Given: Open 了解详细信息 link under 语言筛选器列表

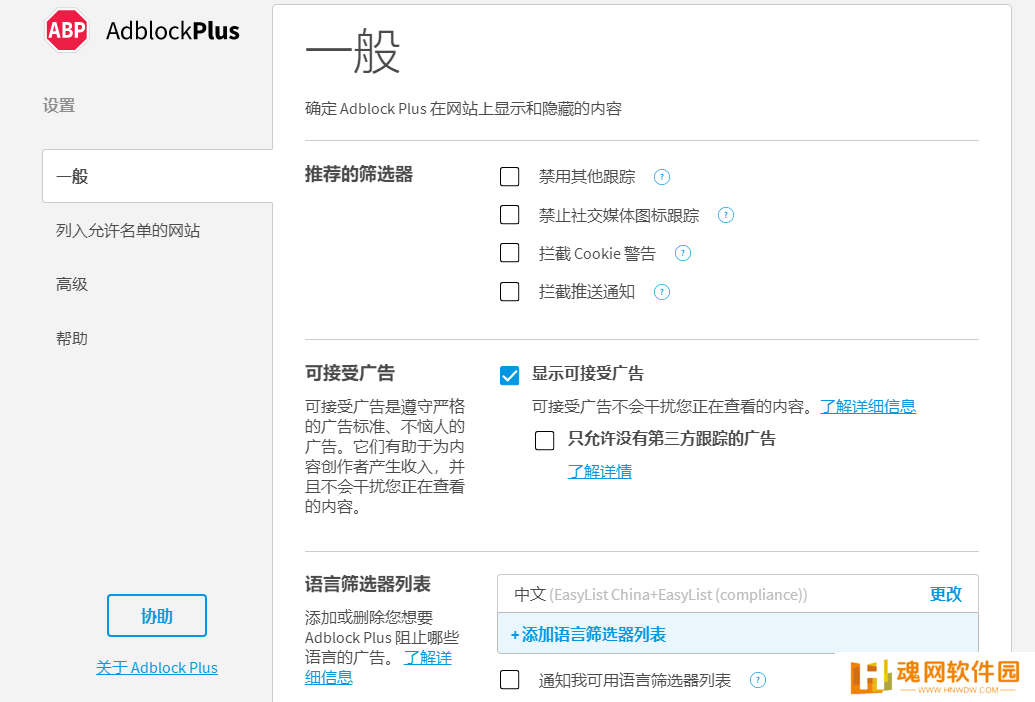Looking at the screenshot, I should pyautogui.click(x=378, y=668).
